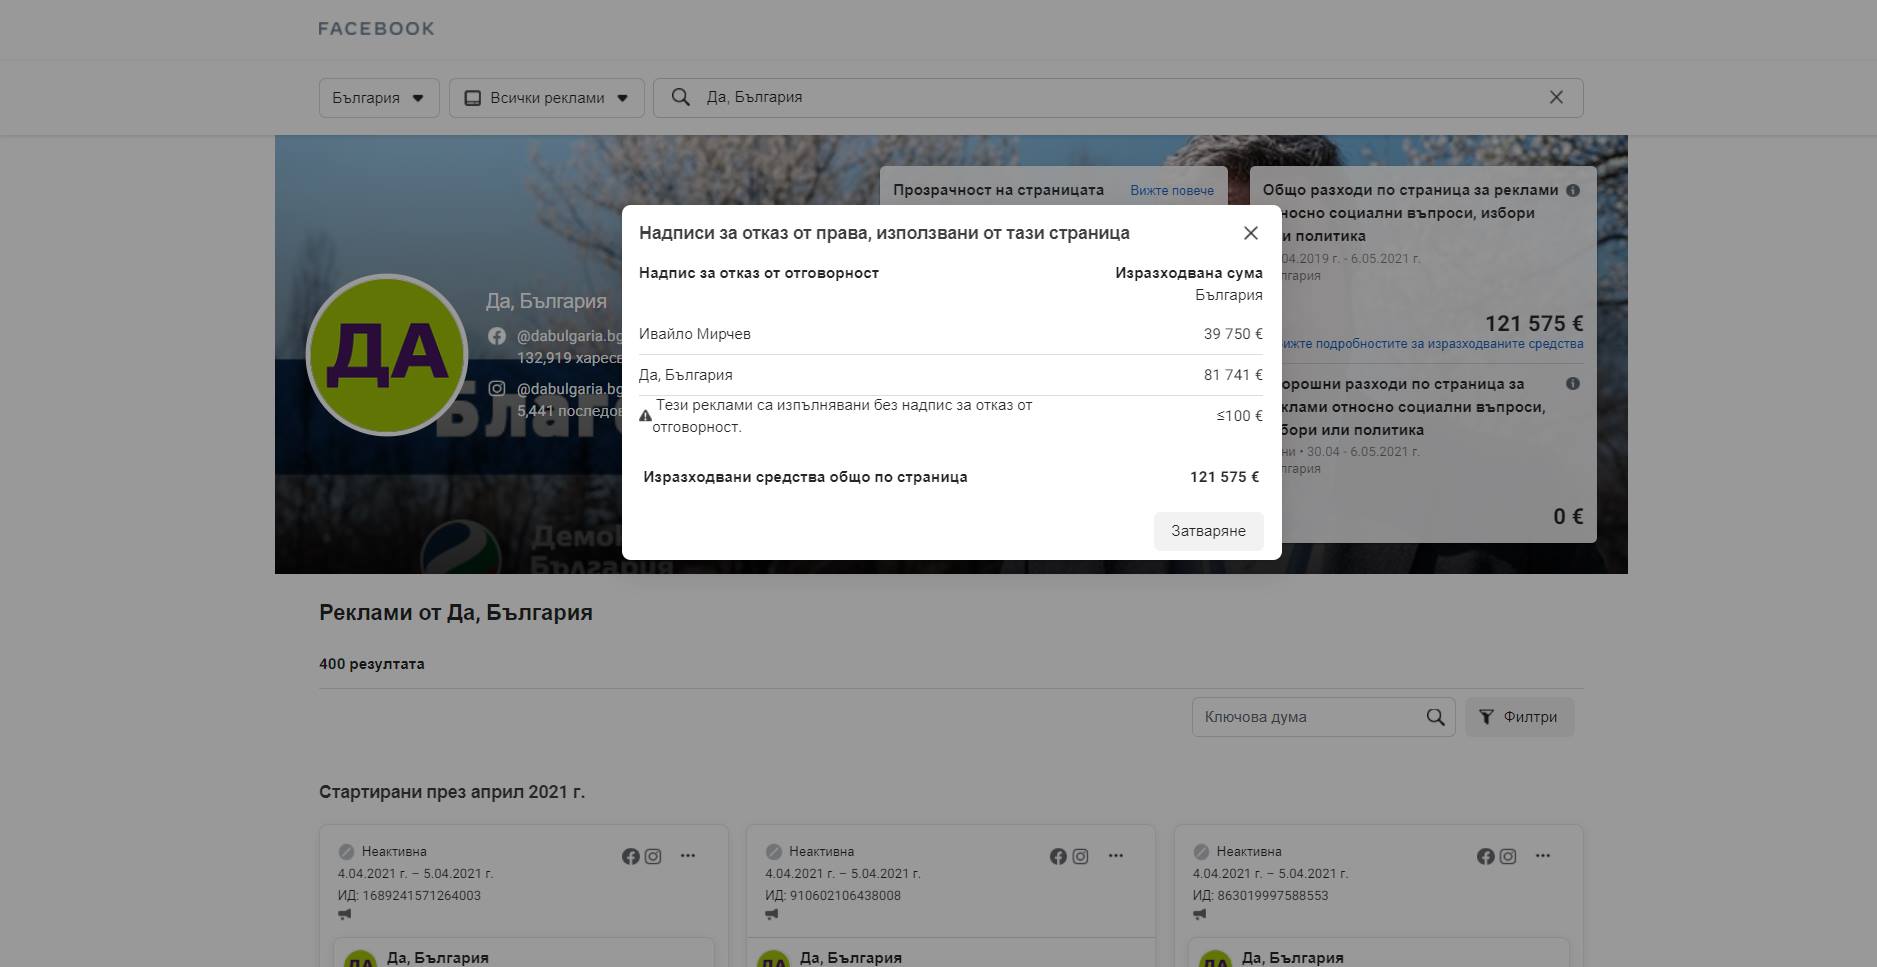
Task: Open the България country dropdown
Action: coord(378,98)
